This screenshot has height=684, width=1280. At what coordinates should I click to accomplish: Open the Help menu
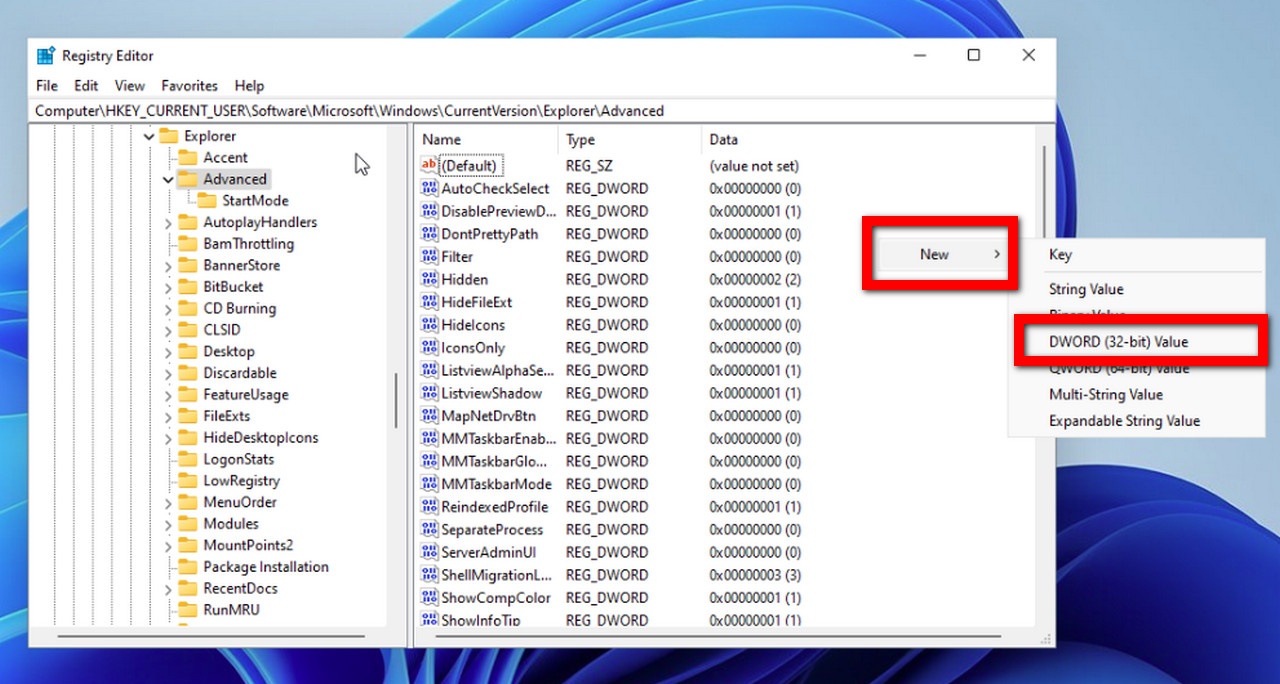point(249,86)
